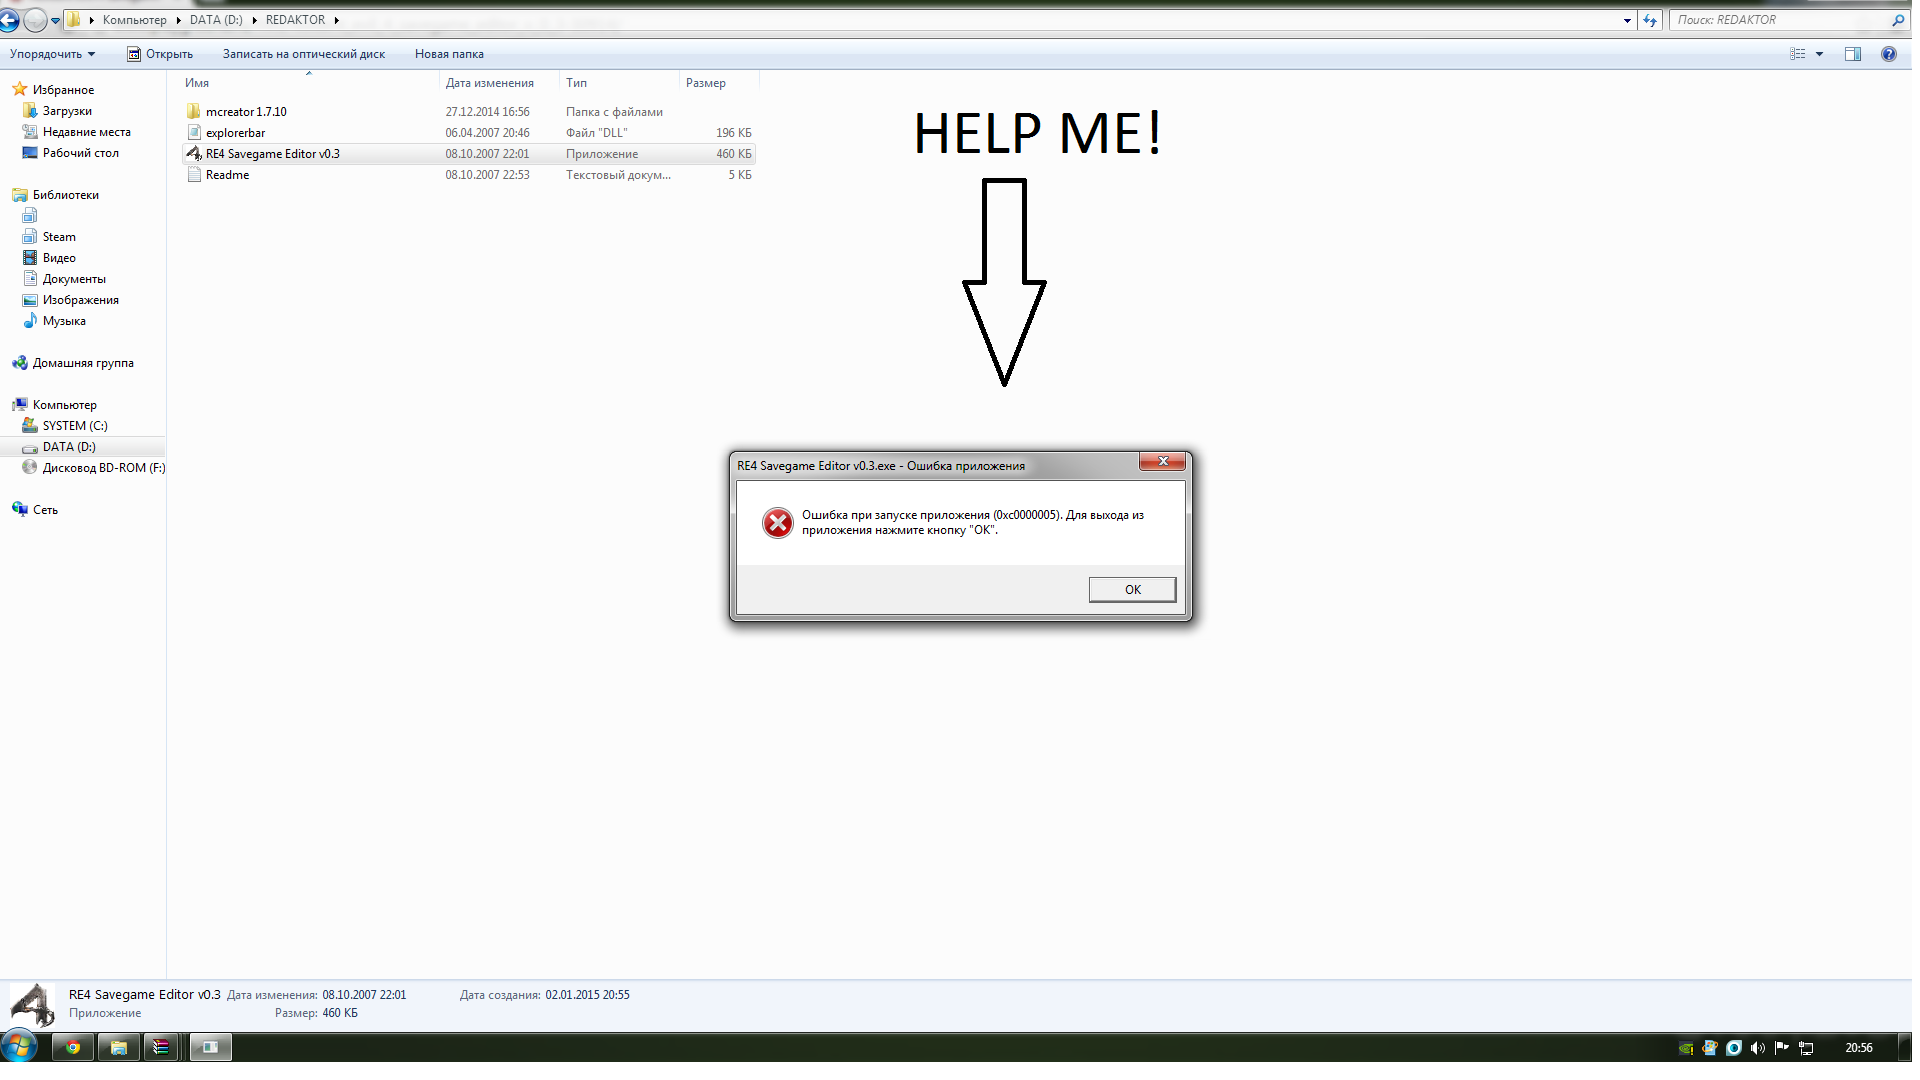The height and width of the screenshot is (1080, 1920).
Task: Click the Поиск: REDAKTOR search field
Action: [x=1780, y=20]
